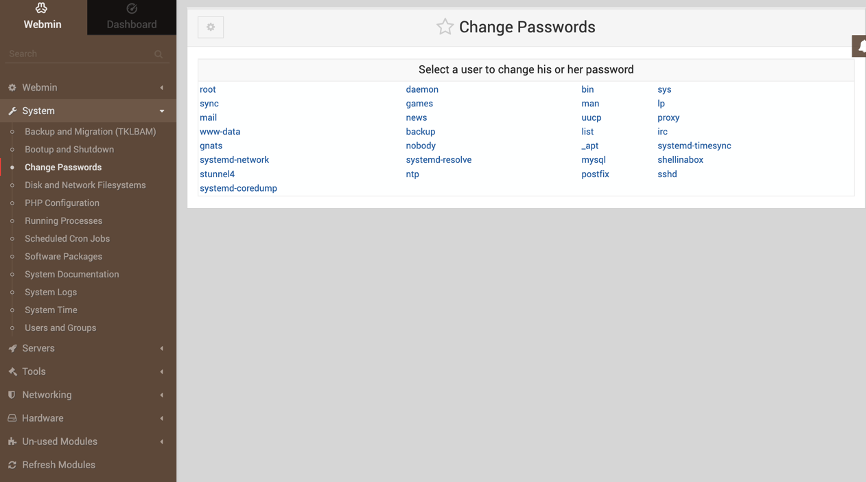866x482 pixels.
Task: Open Scheduled Cron Jobs
Action: (67, 239)
